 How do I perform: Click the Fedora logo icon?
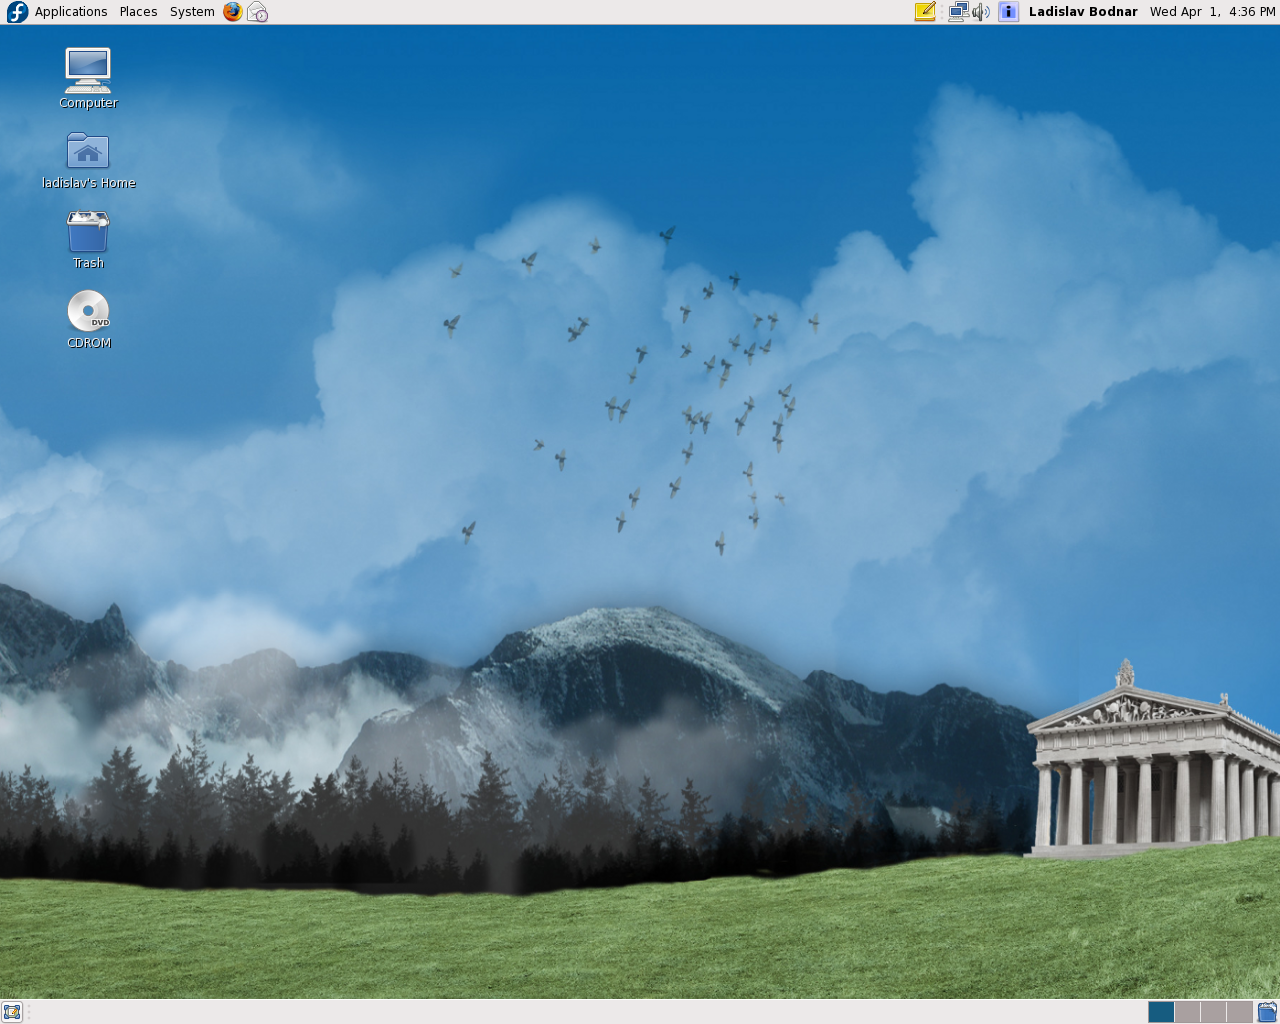pos(17,12)
